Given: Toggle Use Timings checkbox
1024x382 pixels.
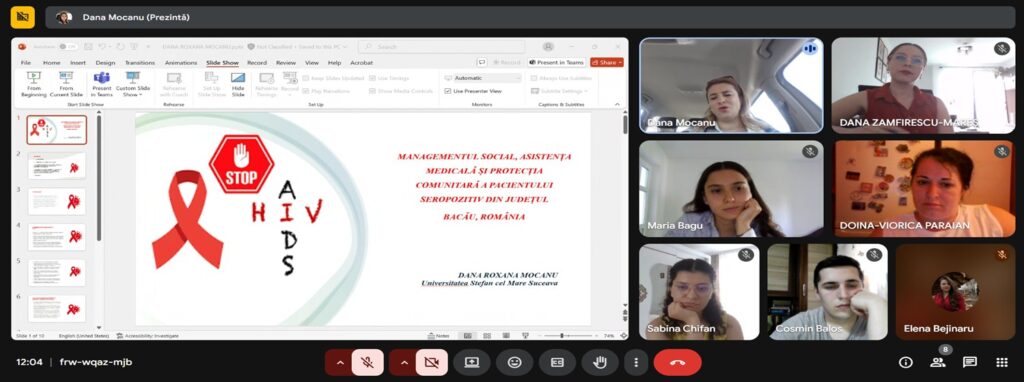Looking at the screenshot, I should (372, 78).
